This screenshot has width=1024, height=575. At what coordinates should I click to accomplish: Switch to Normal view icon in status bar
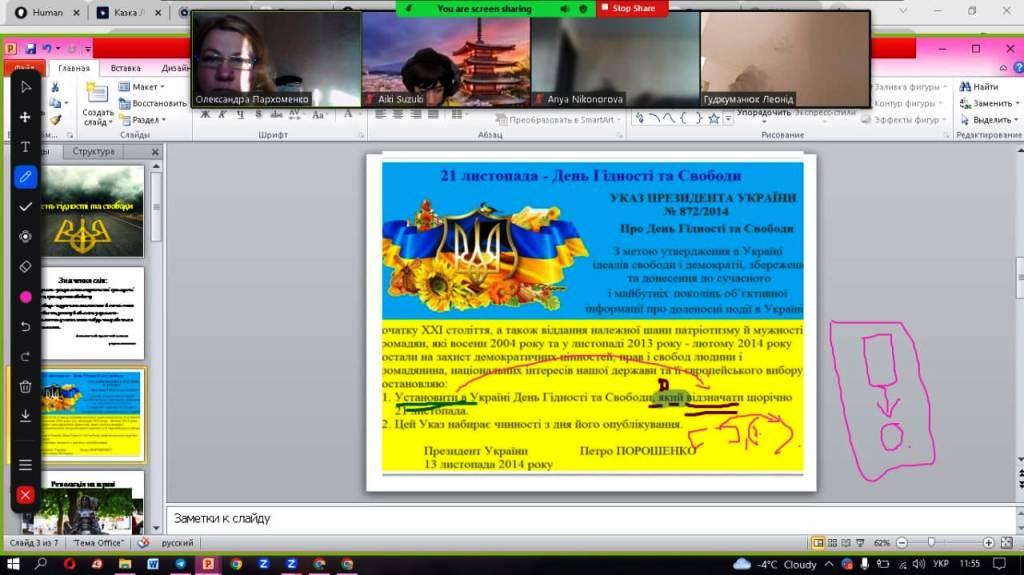tap(818, 543)
